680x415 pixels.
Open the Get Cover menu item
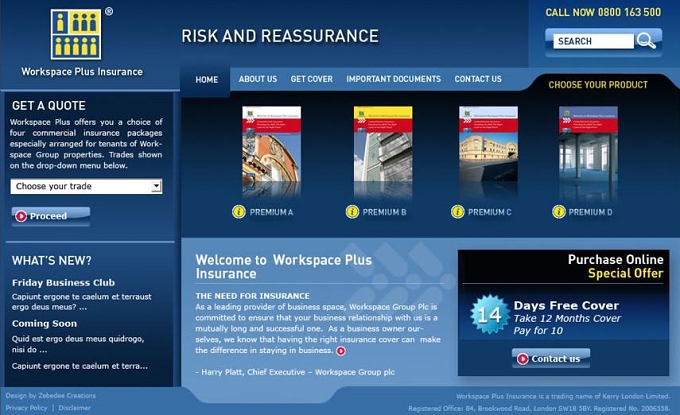tap(311, 79)
